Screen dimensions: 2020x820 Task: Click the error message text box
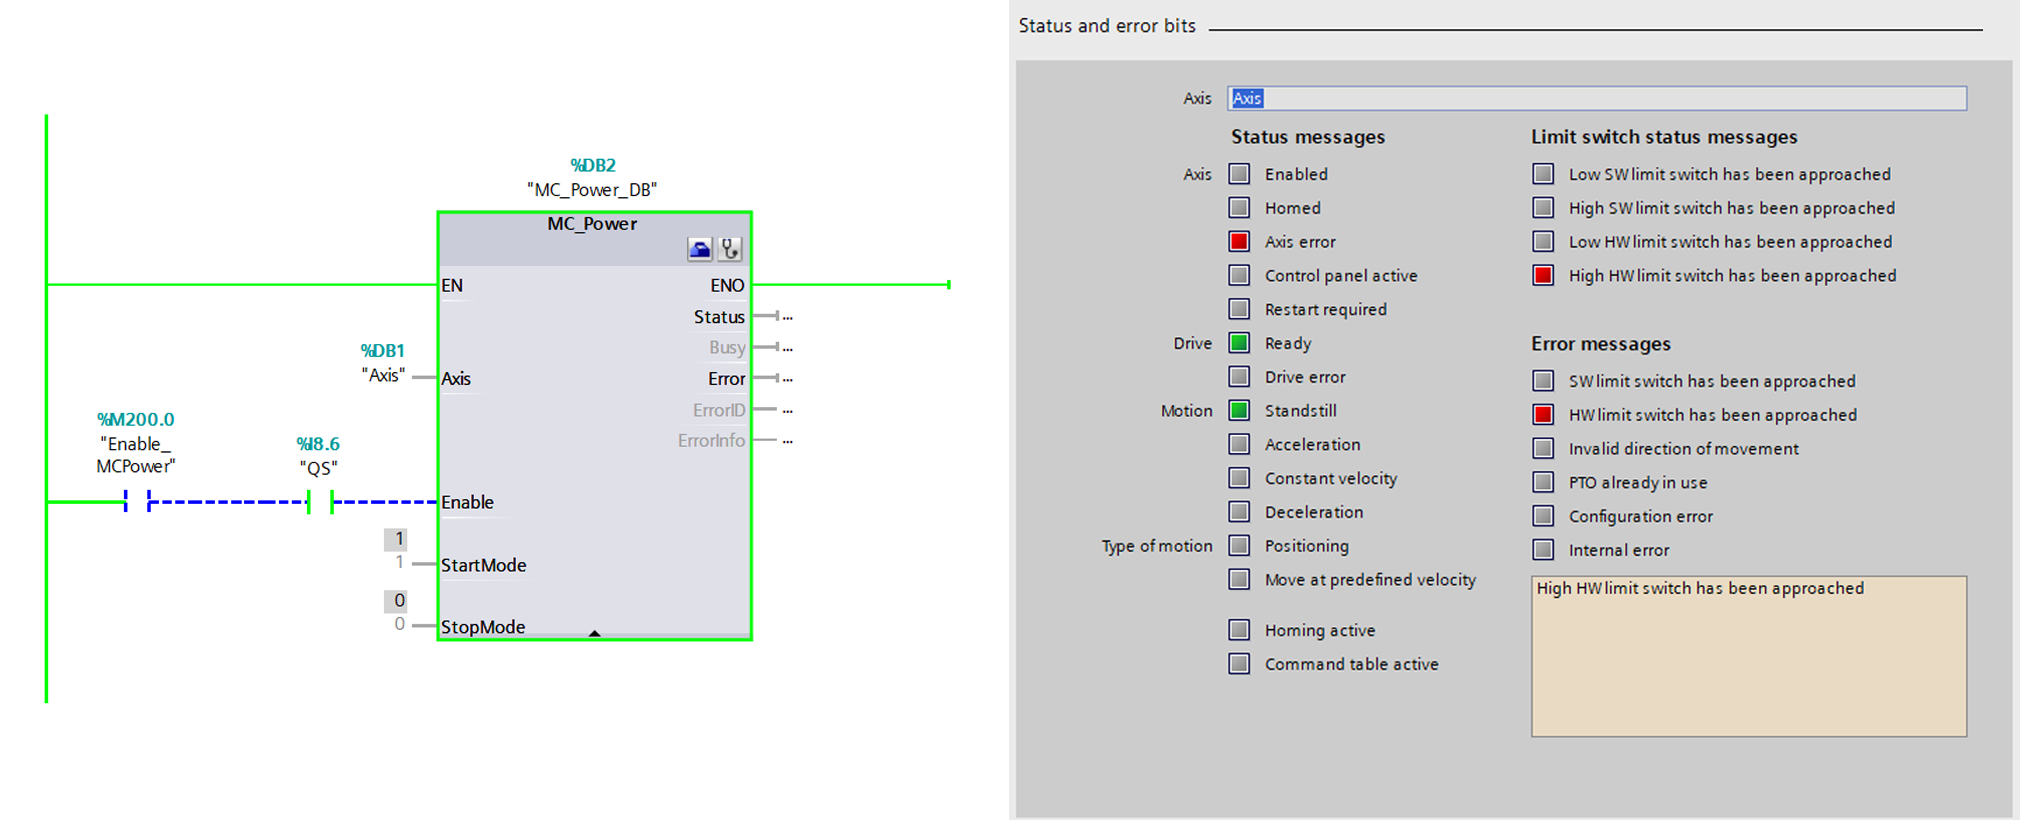click(x=1749, y=656)
